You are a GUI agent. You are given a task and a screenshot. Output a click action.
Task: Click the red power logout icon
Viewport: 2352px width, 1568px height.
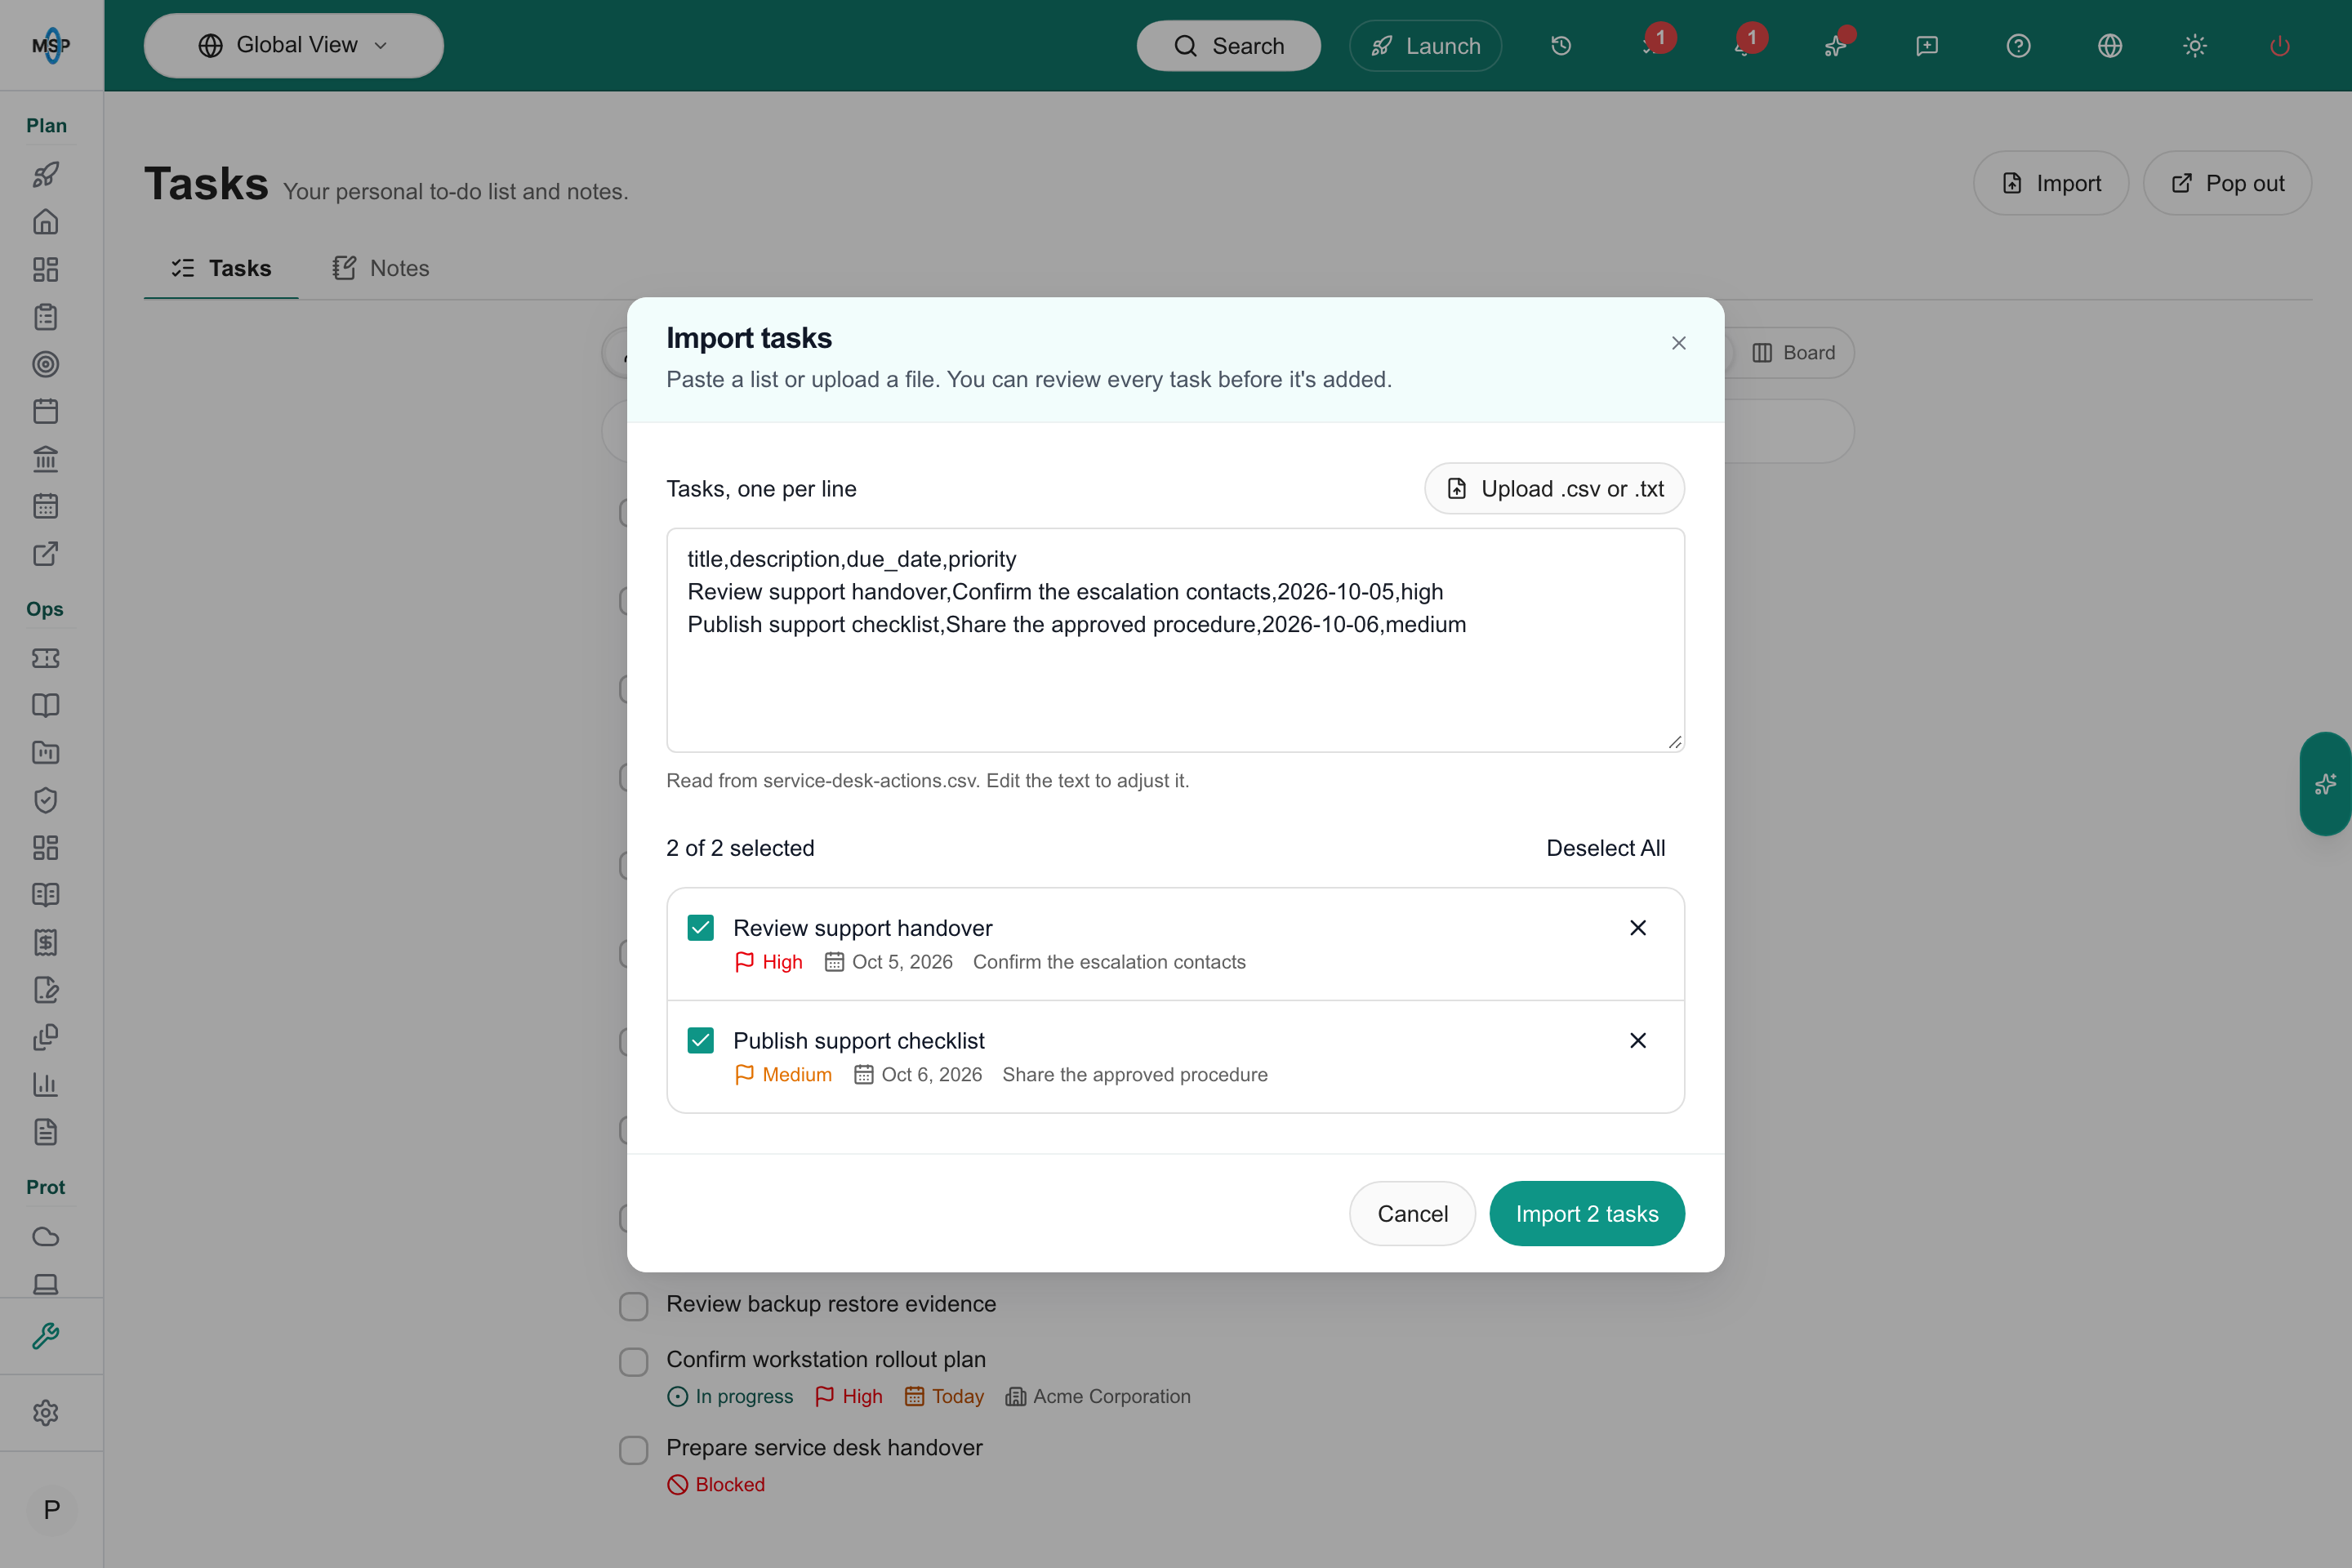click(2280, 46)
